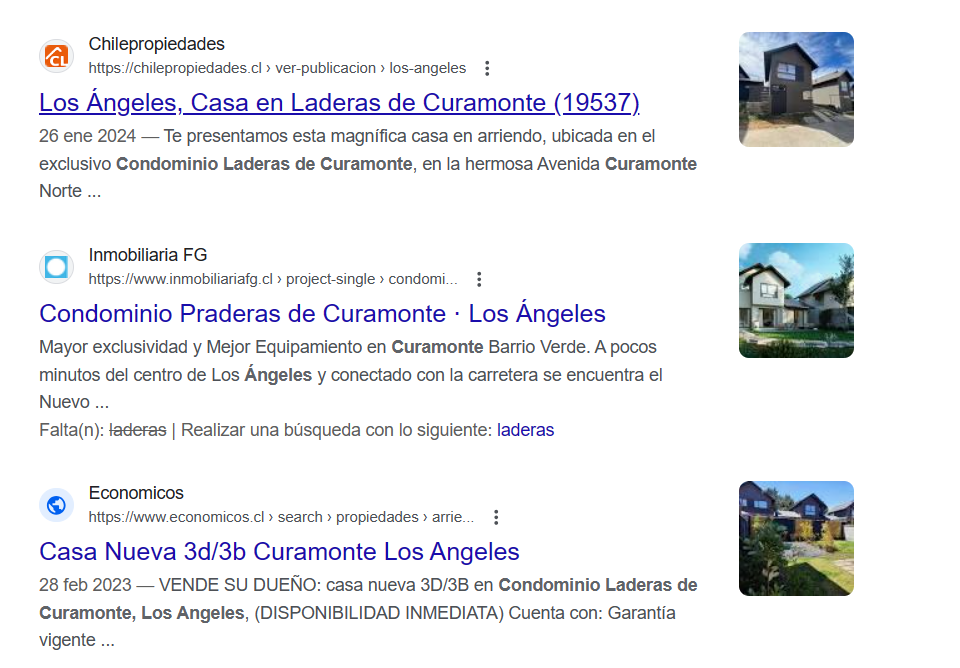Click the snippet text 'Mayor exclusividad y Mejor Equipamiento'

199,347
